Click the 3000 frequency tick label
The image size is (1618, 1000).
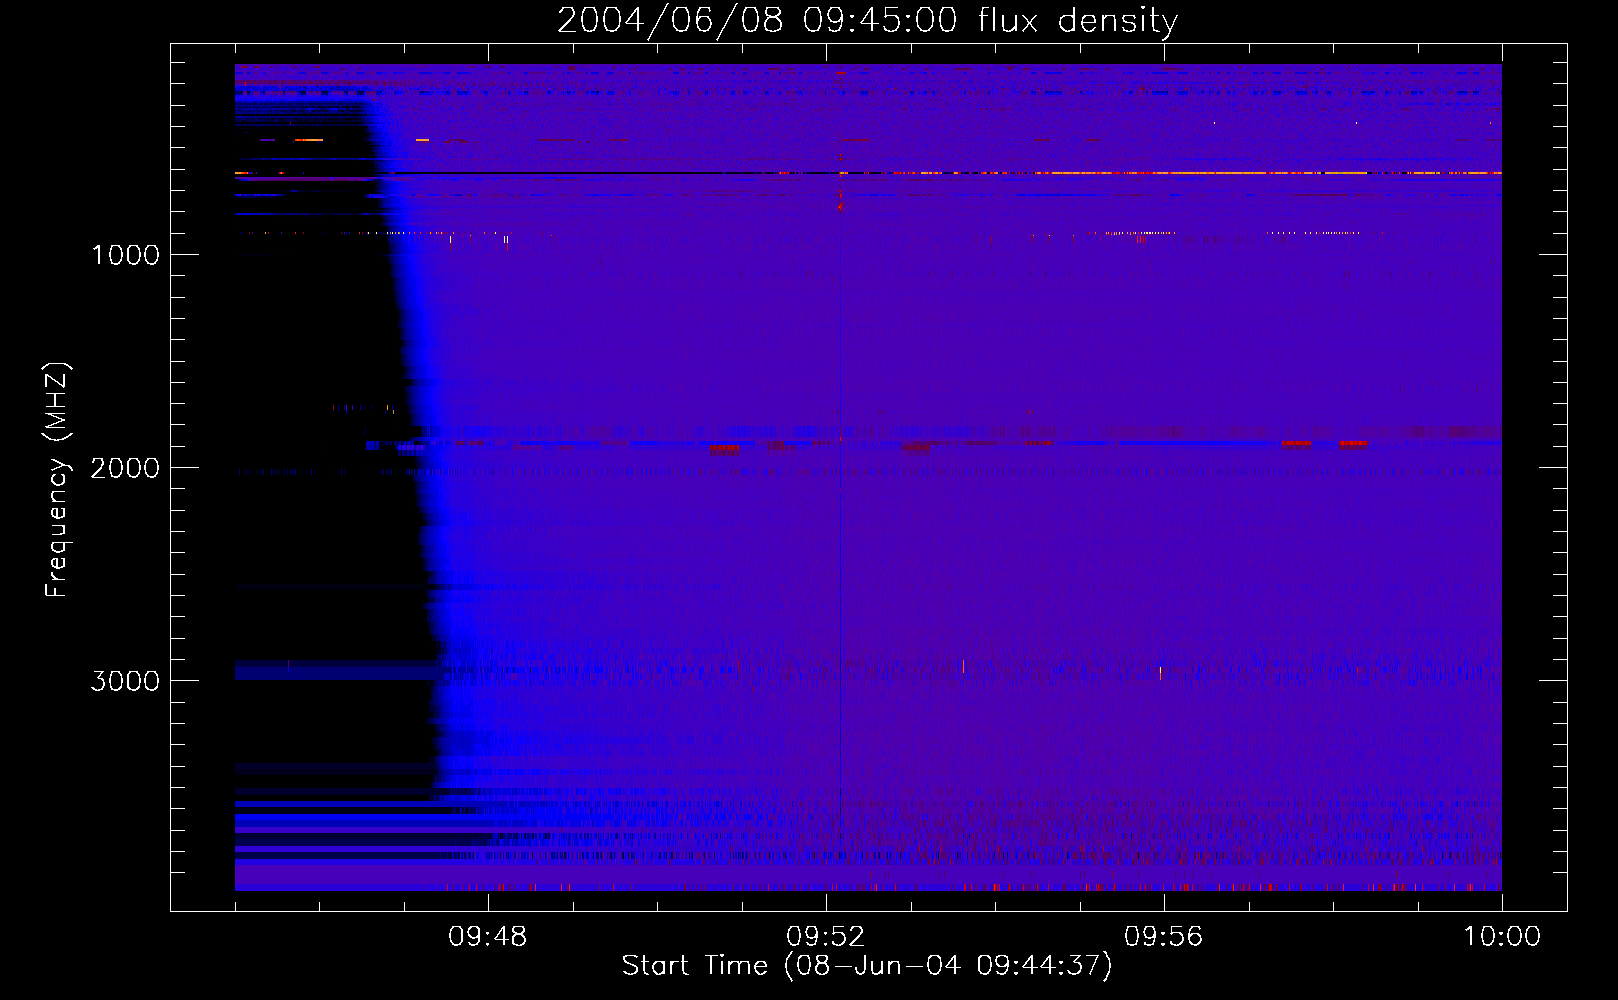[x=125, y=681]
